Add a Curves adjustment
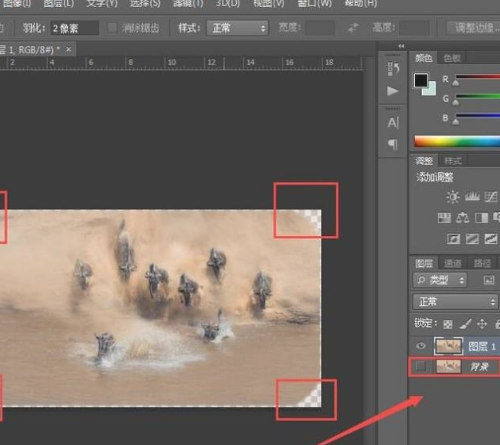The image size is (500, 445). [x=491, y=197]
